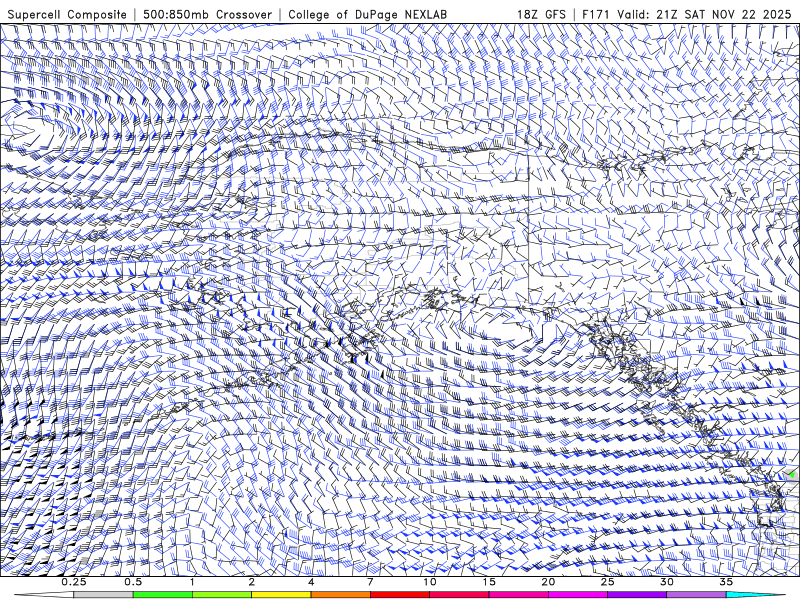Click the yellow 2–4 legend color segment
The image size is (800, 600).
pyautogui.click(x=281, y=595)
